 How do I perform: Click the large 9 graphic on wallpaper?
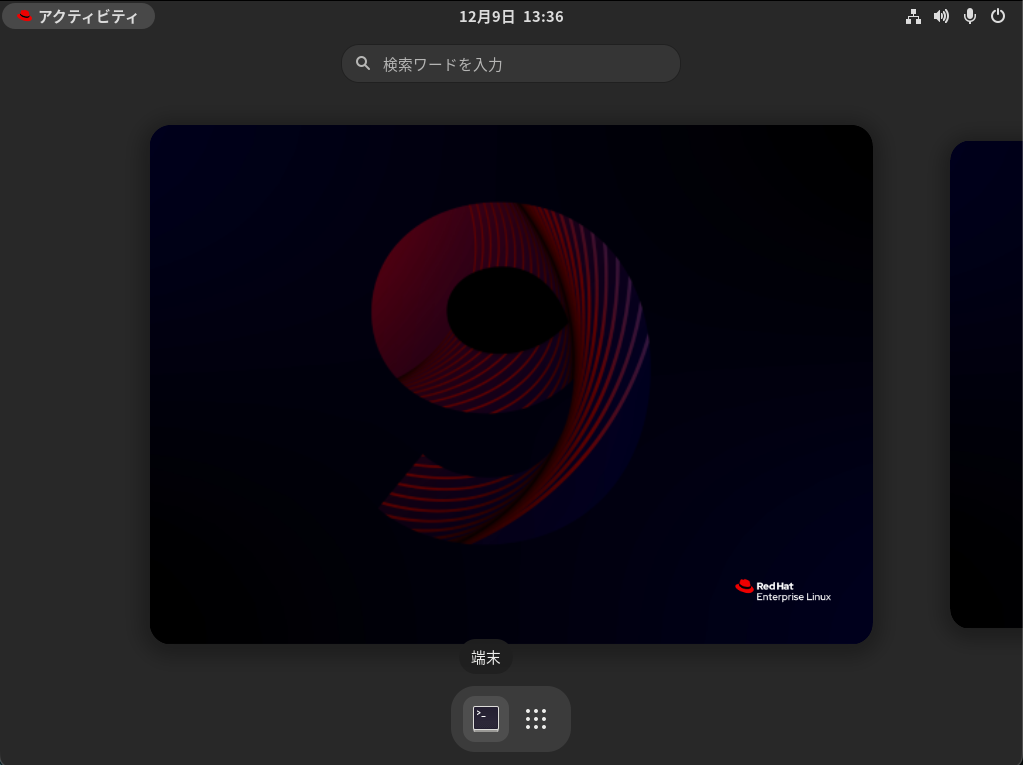(510, 370)
